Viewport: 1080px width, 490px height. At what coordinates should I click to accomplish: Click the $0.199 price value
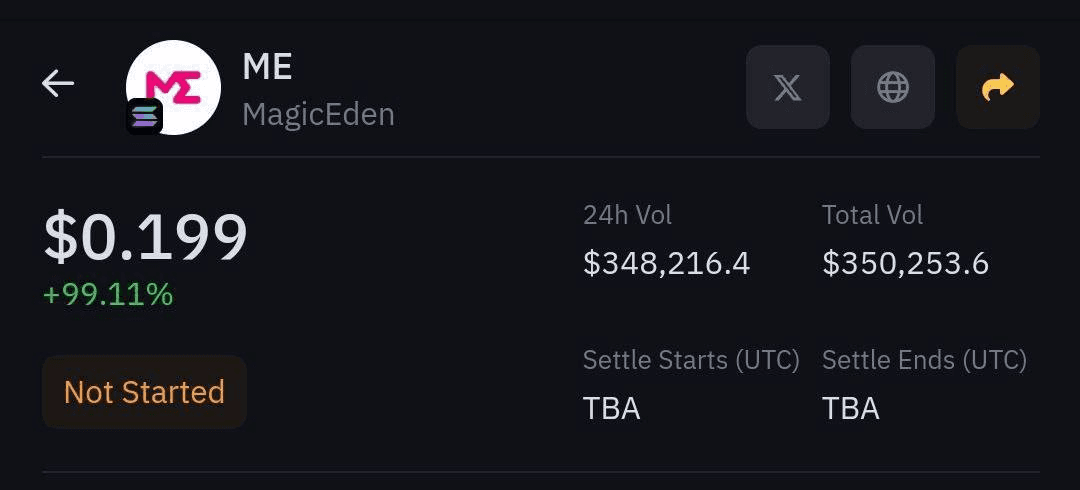pos(145,238)
